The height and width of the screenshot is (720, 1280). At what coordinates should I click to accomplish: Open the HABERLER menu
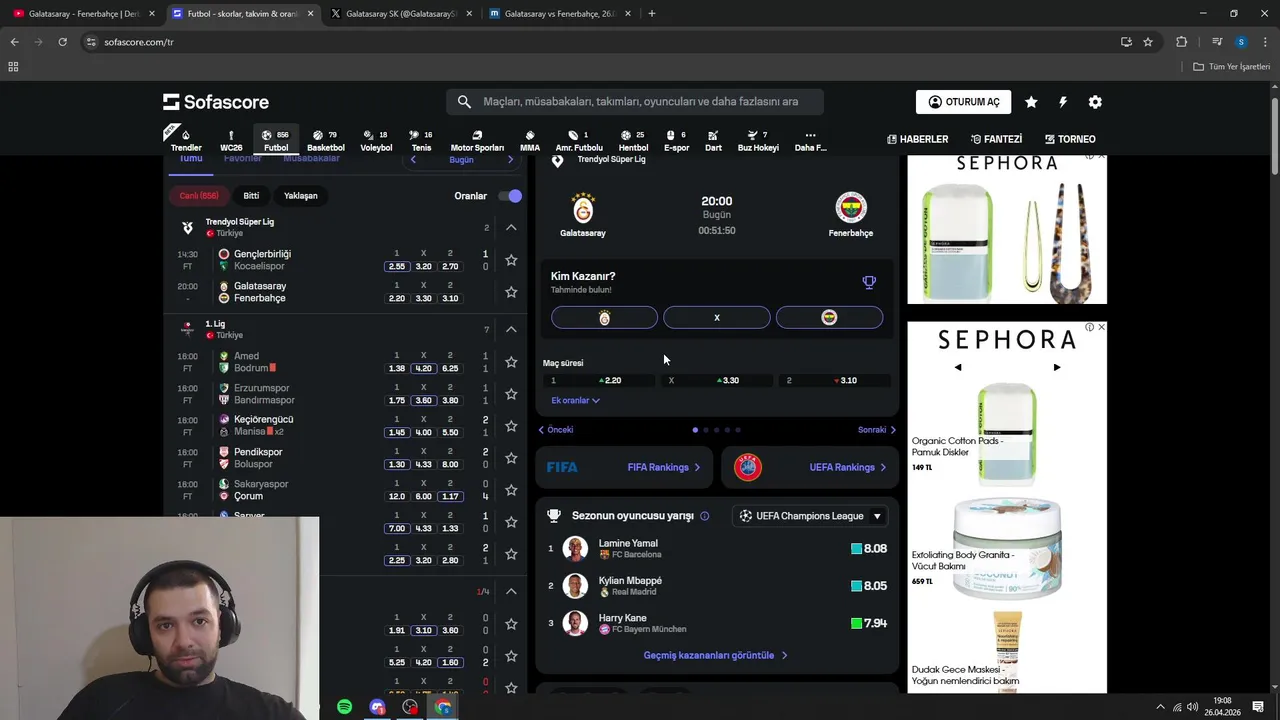(917, 139)
